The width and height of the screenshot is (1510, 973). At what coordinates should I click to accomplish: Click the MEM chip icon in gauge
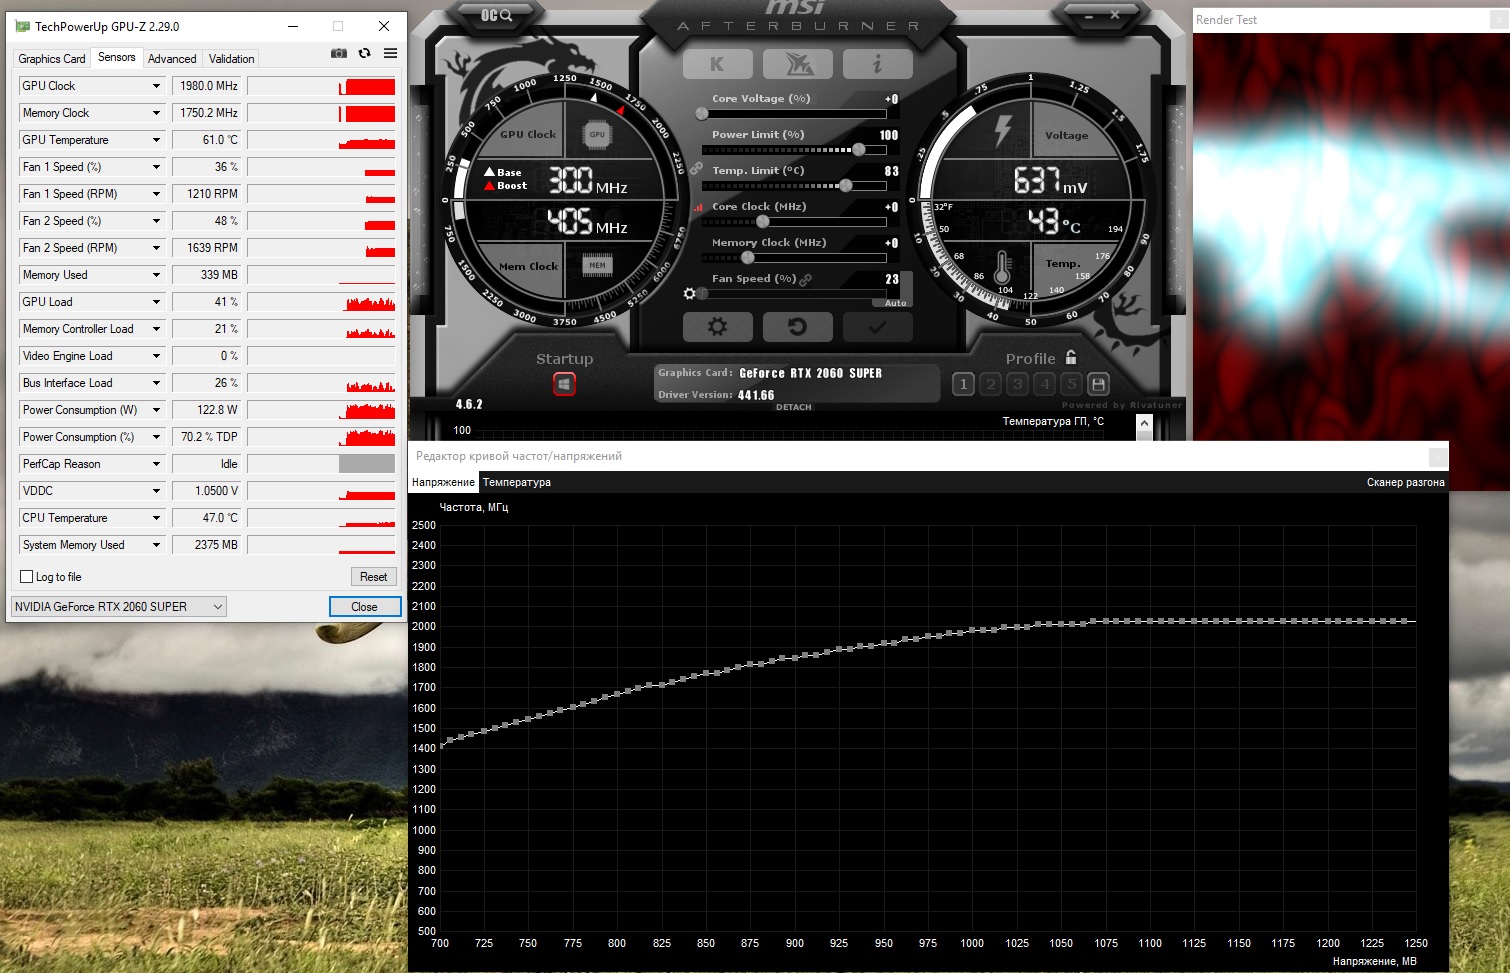[x=597, y=265]
